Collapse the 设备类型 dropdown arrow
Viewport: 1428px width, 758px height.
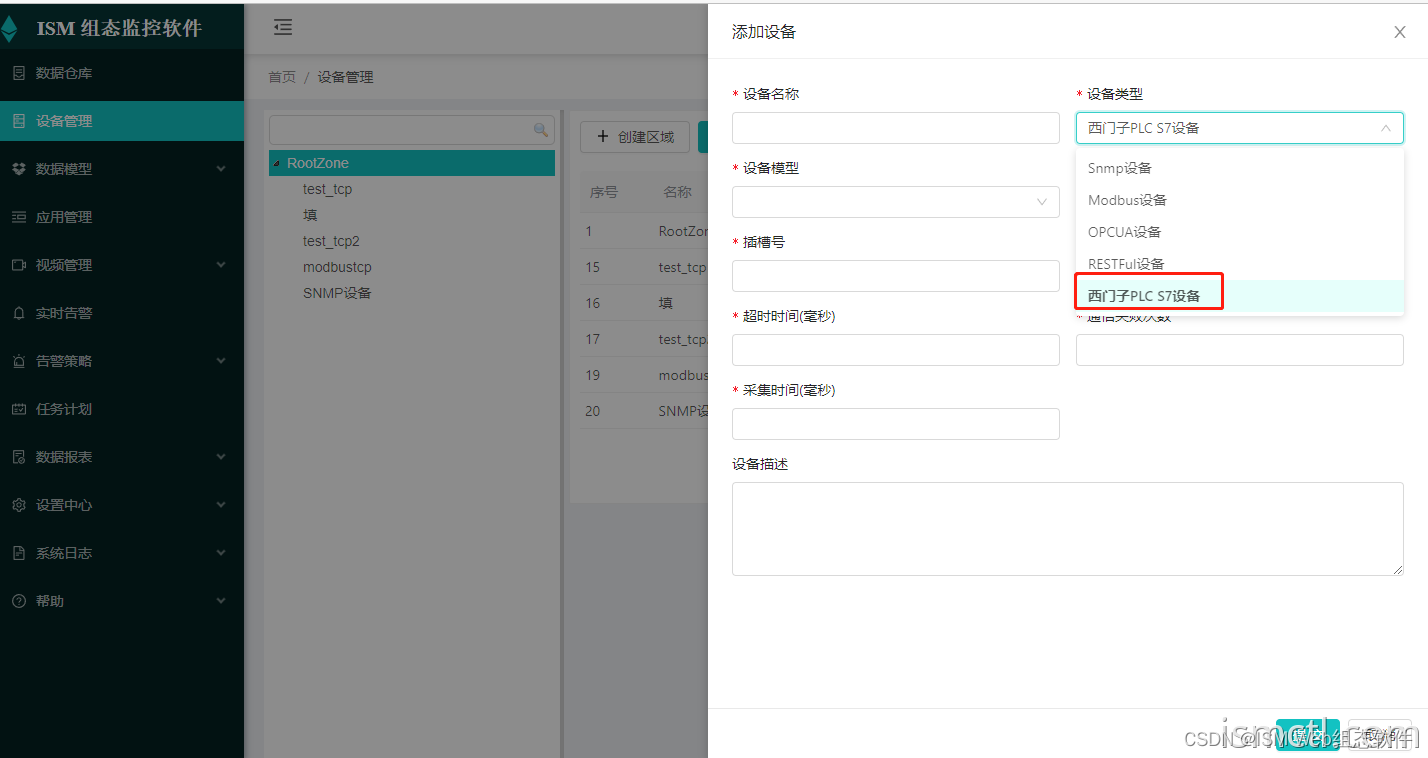click(1385, 128)
